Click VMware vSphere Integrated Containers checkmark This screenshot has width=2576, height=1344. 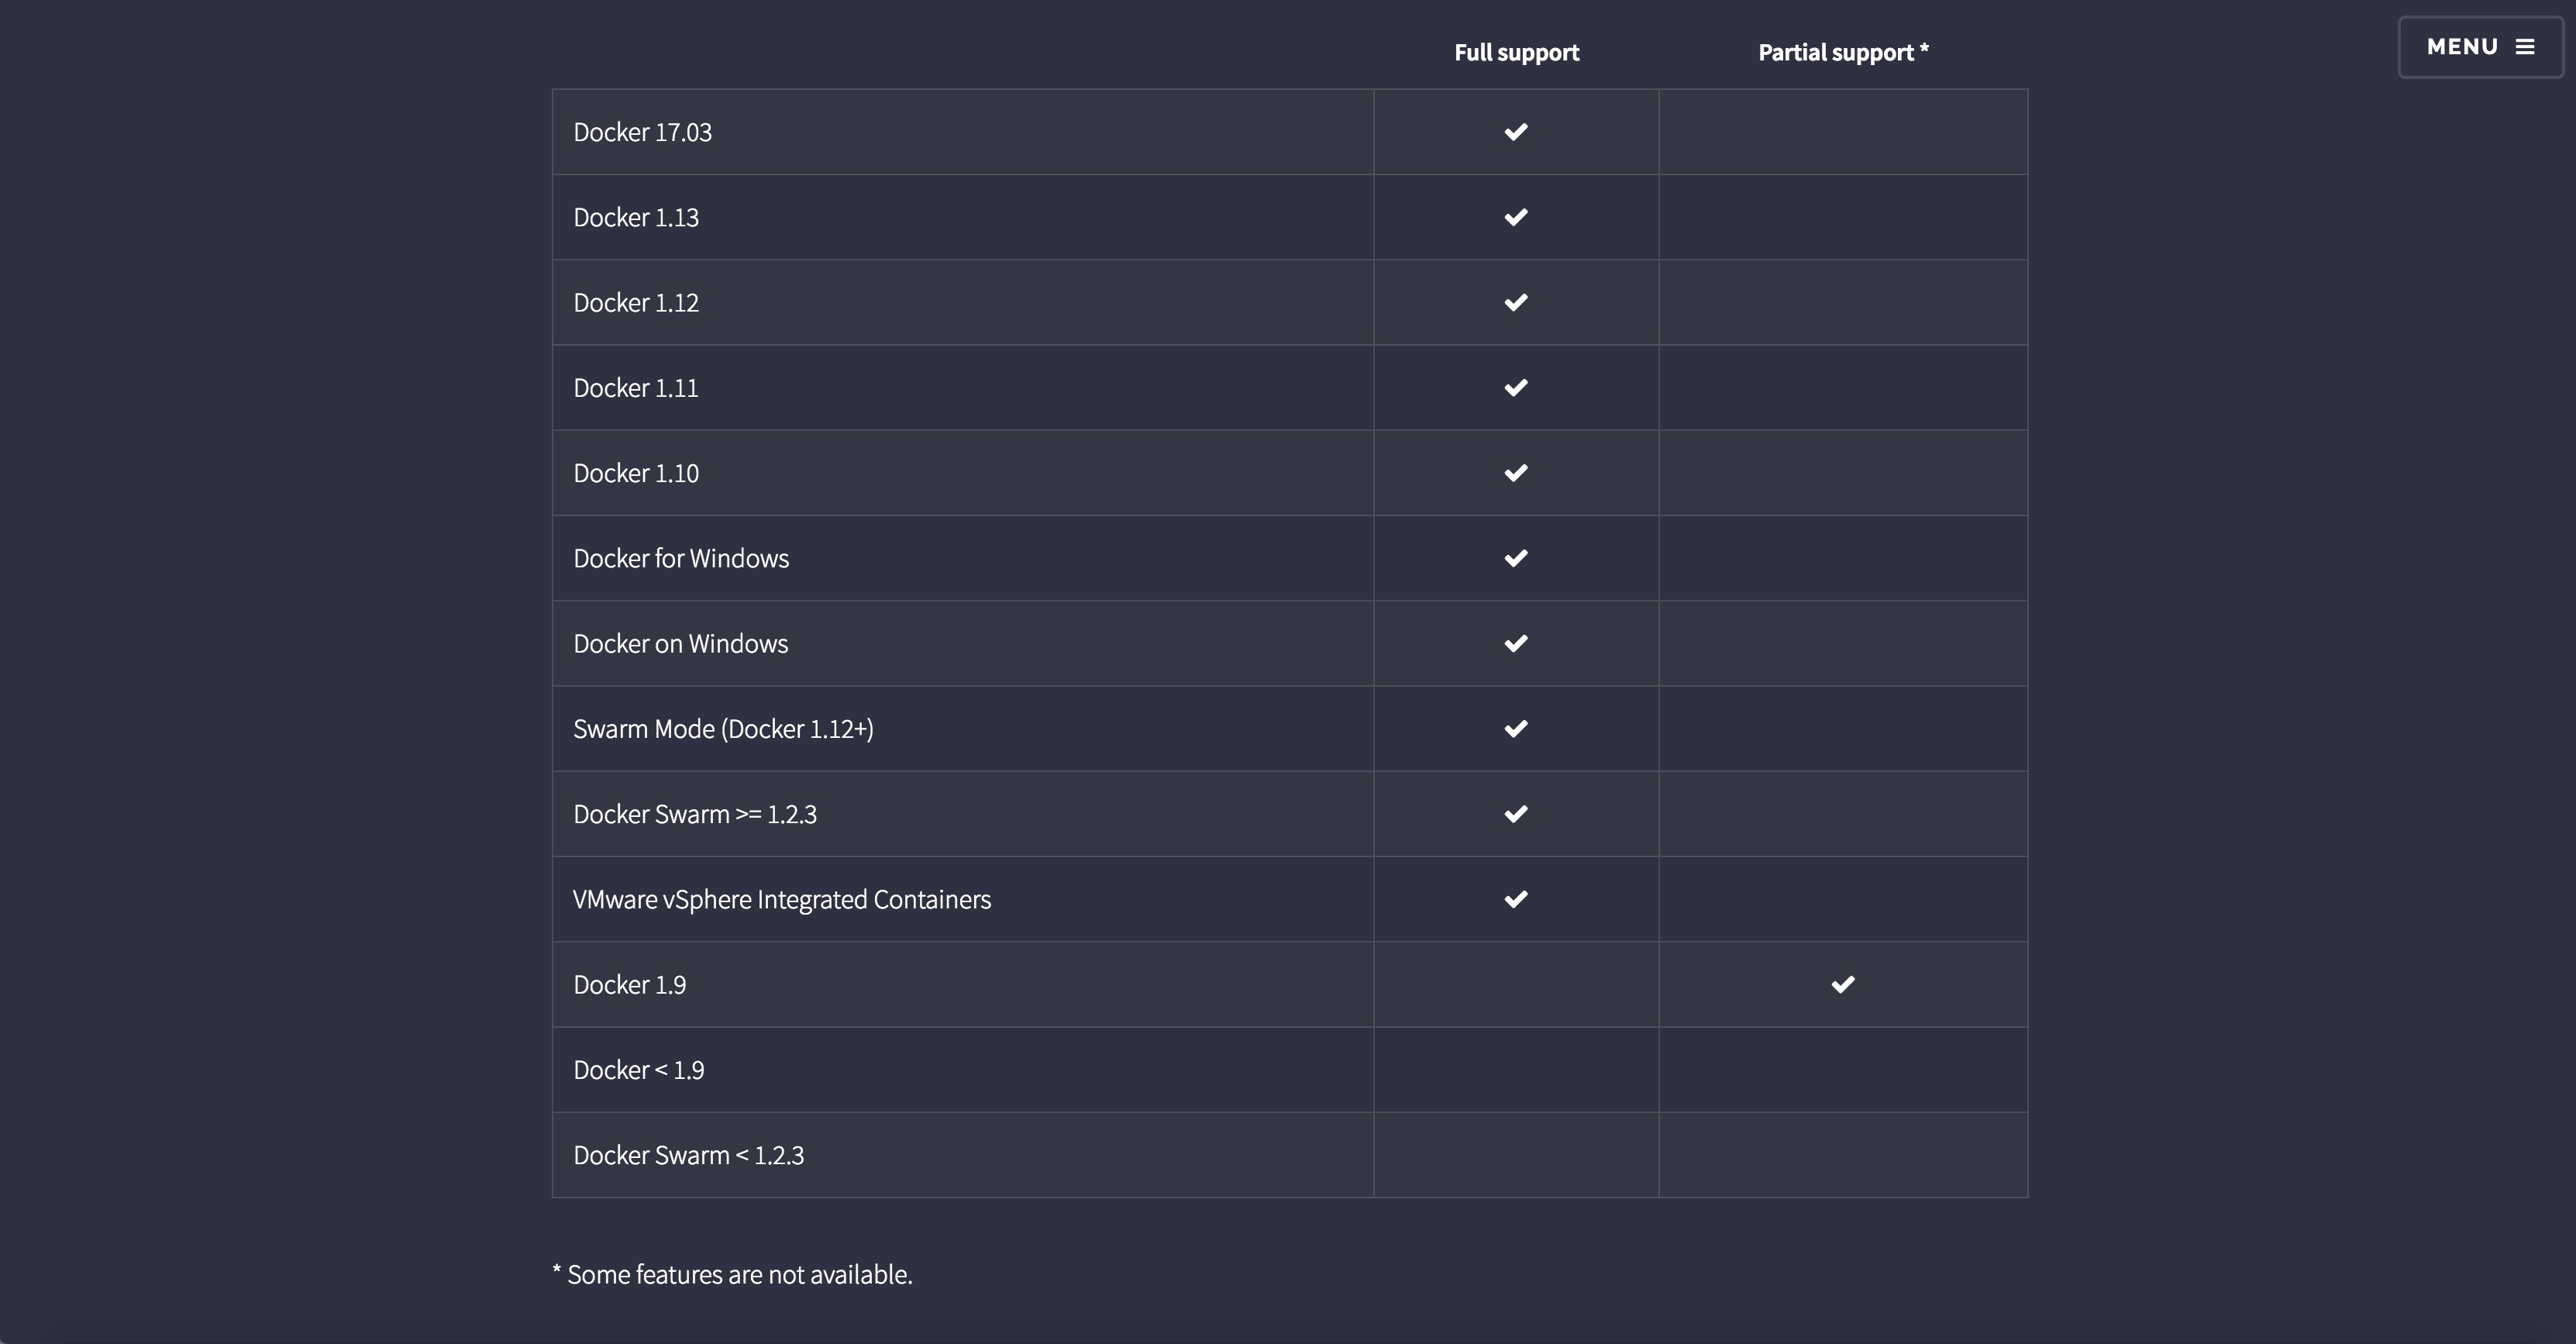coord(1516,899)
